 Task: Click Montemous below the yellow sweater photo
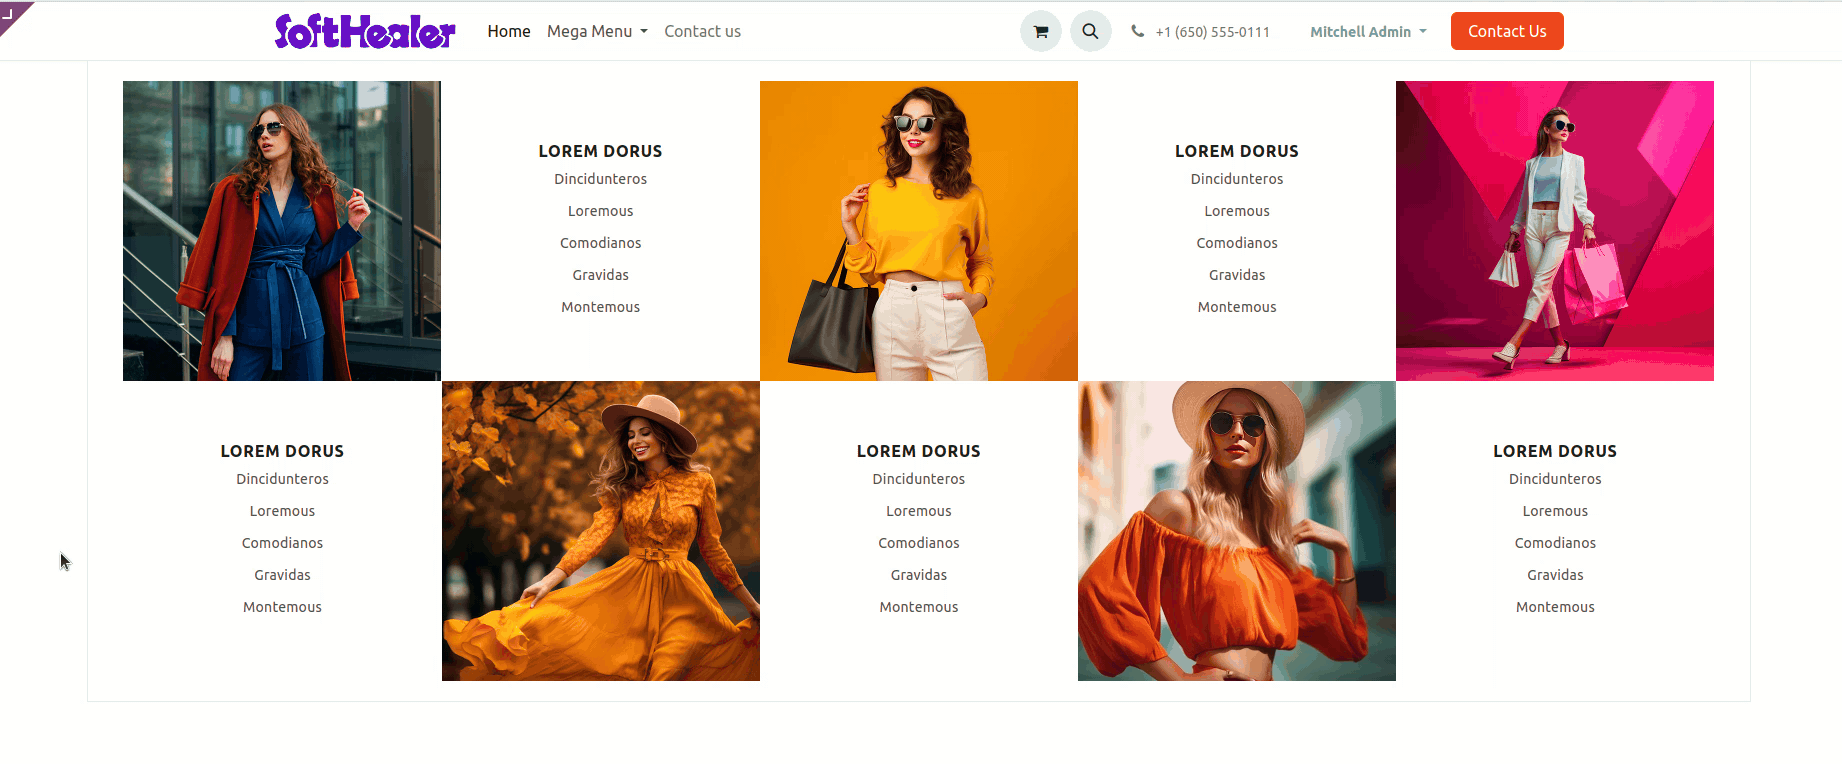[919, 607]
